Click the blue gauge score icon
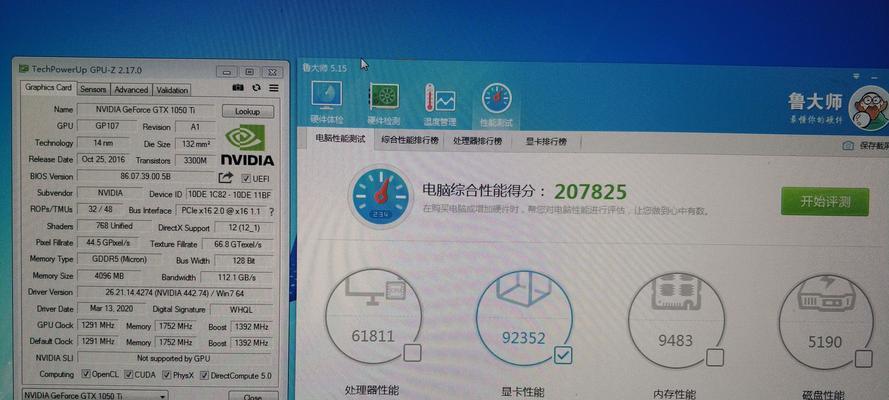The width and height of the screenshot is (889, 400). (x=379, y=195)
